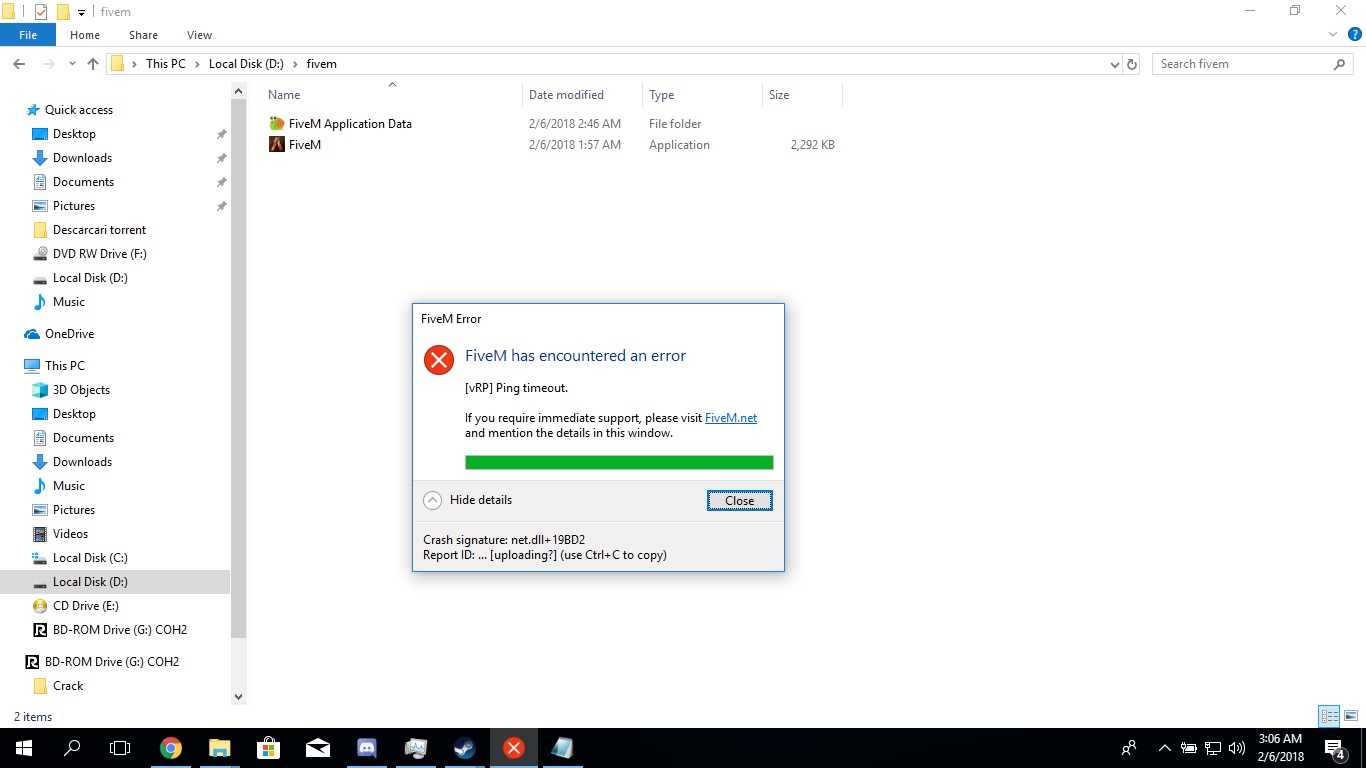Open the Share ribbon tab
The width and height of the screenshot is (1366, 768).
coord(143,35)
